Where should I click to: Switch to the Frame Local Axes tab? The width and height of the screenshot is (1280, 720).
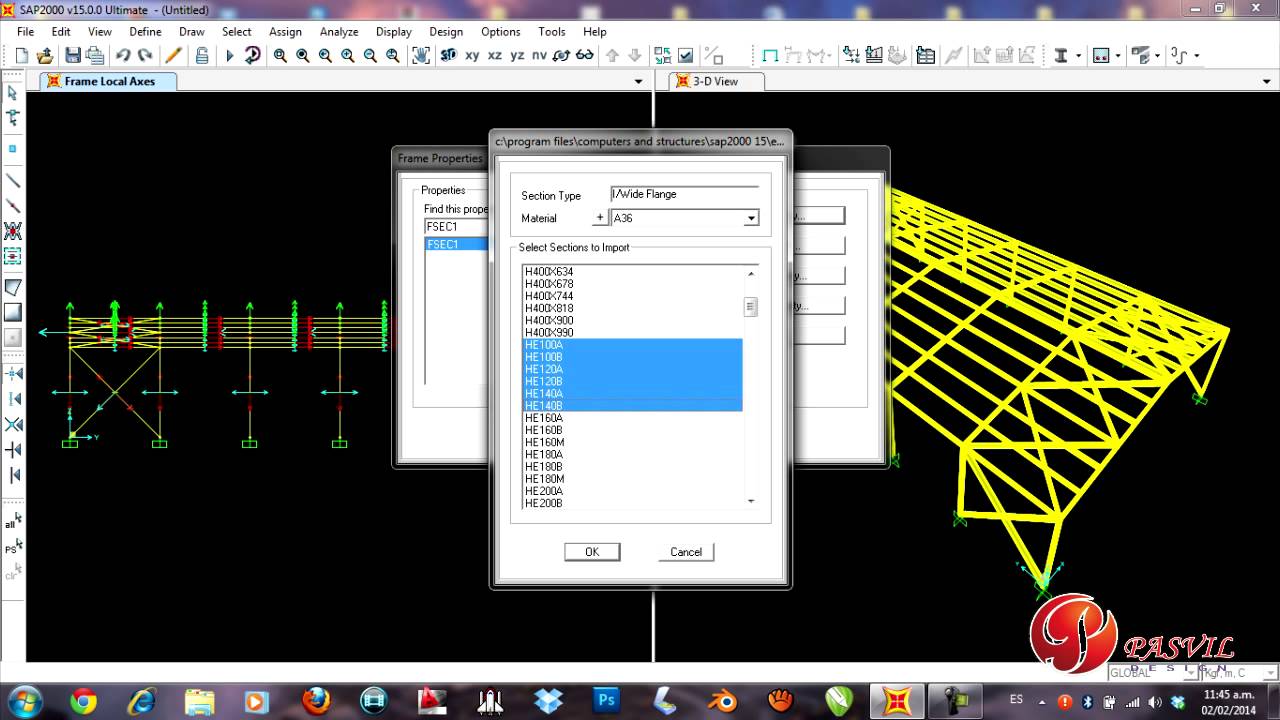click(109, 81)
